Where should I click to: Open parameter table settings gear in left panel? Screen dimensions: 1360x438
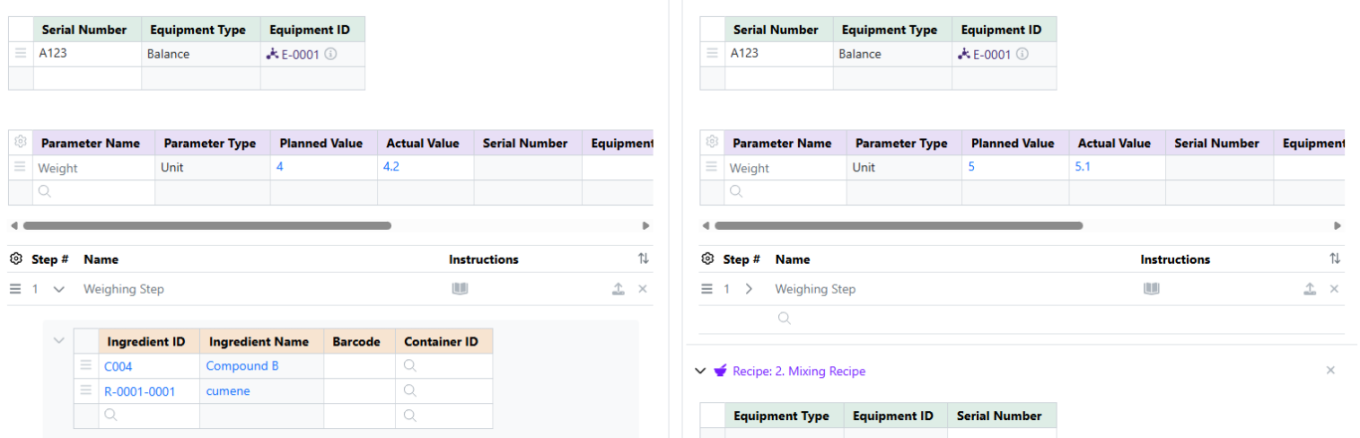pos(20,143)
